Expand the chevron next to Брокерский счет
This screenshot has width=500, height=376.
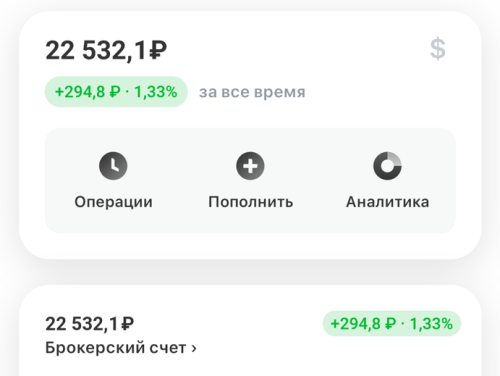[194, 349]
